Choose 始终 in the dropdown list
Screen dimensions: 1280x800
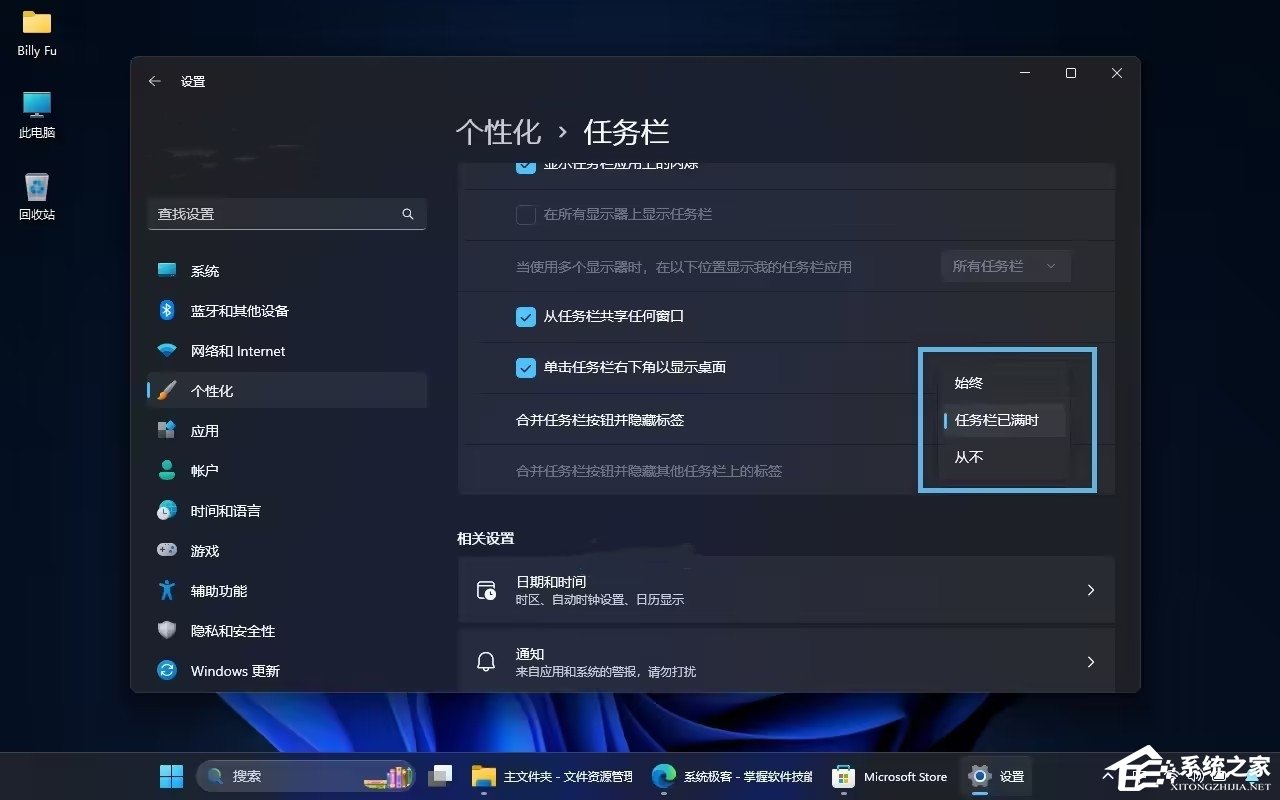tap(1006, 383)
